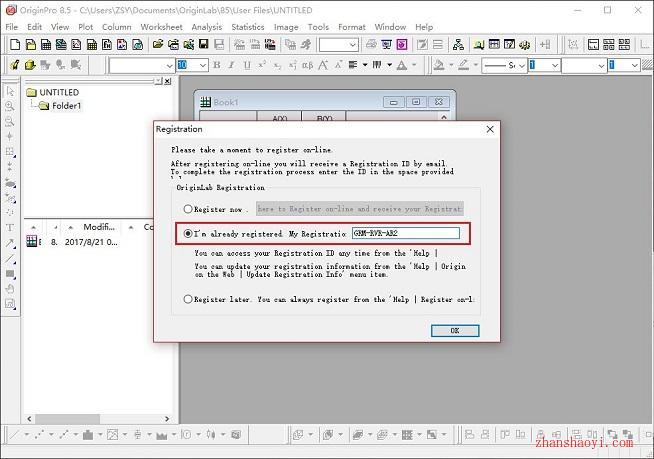Expand the bottom line plot dropdown arrow
This screenshot has height=459, width=654.
point(26,435)
